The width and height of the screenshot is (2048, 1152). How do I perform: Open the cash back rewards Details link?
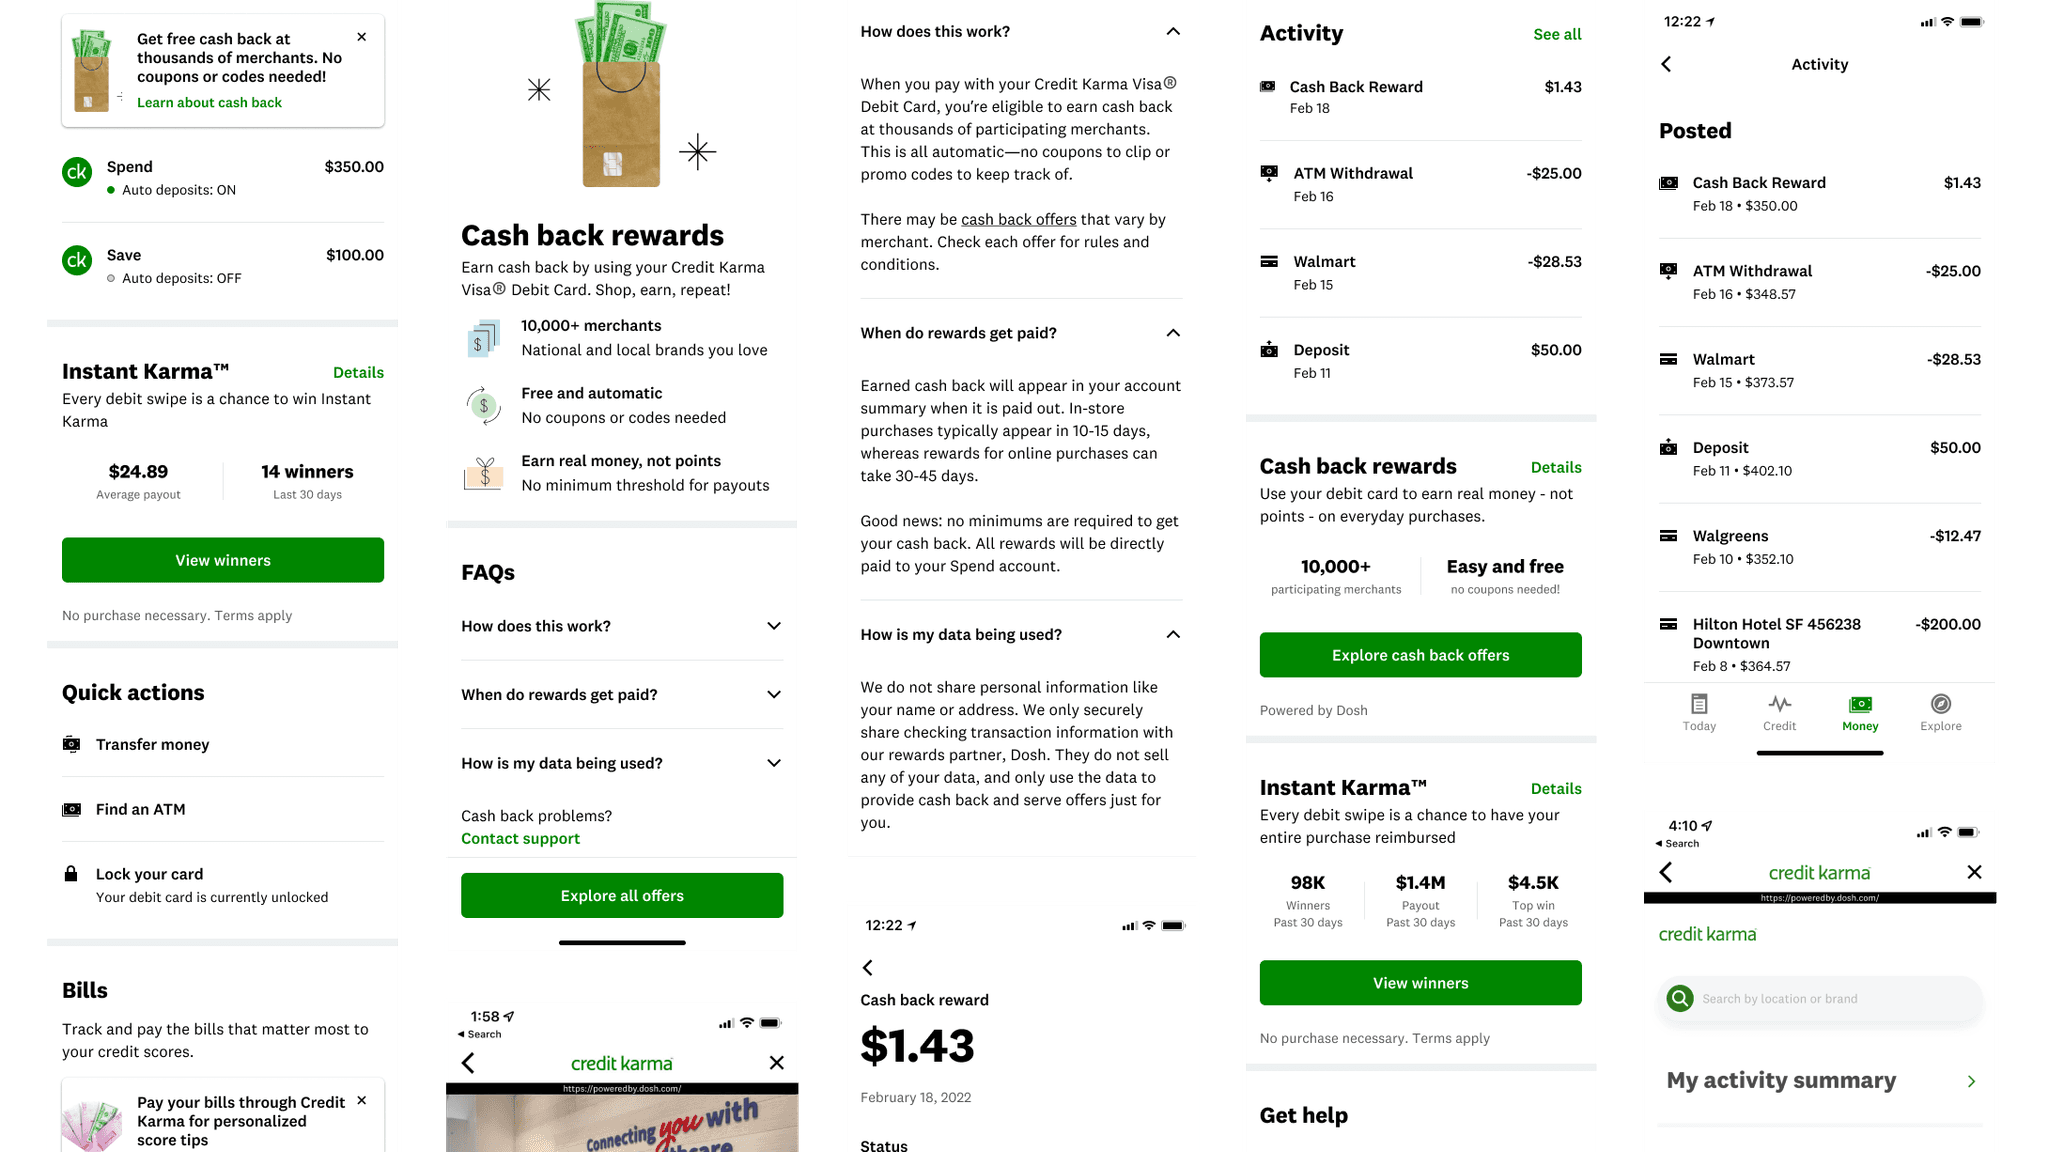pos(1556,467)
